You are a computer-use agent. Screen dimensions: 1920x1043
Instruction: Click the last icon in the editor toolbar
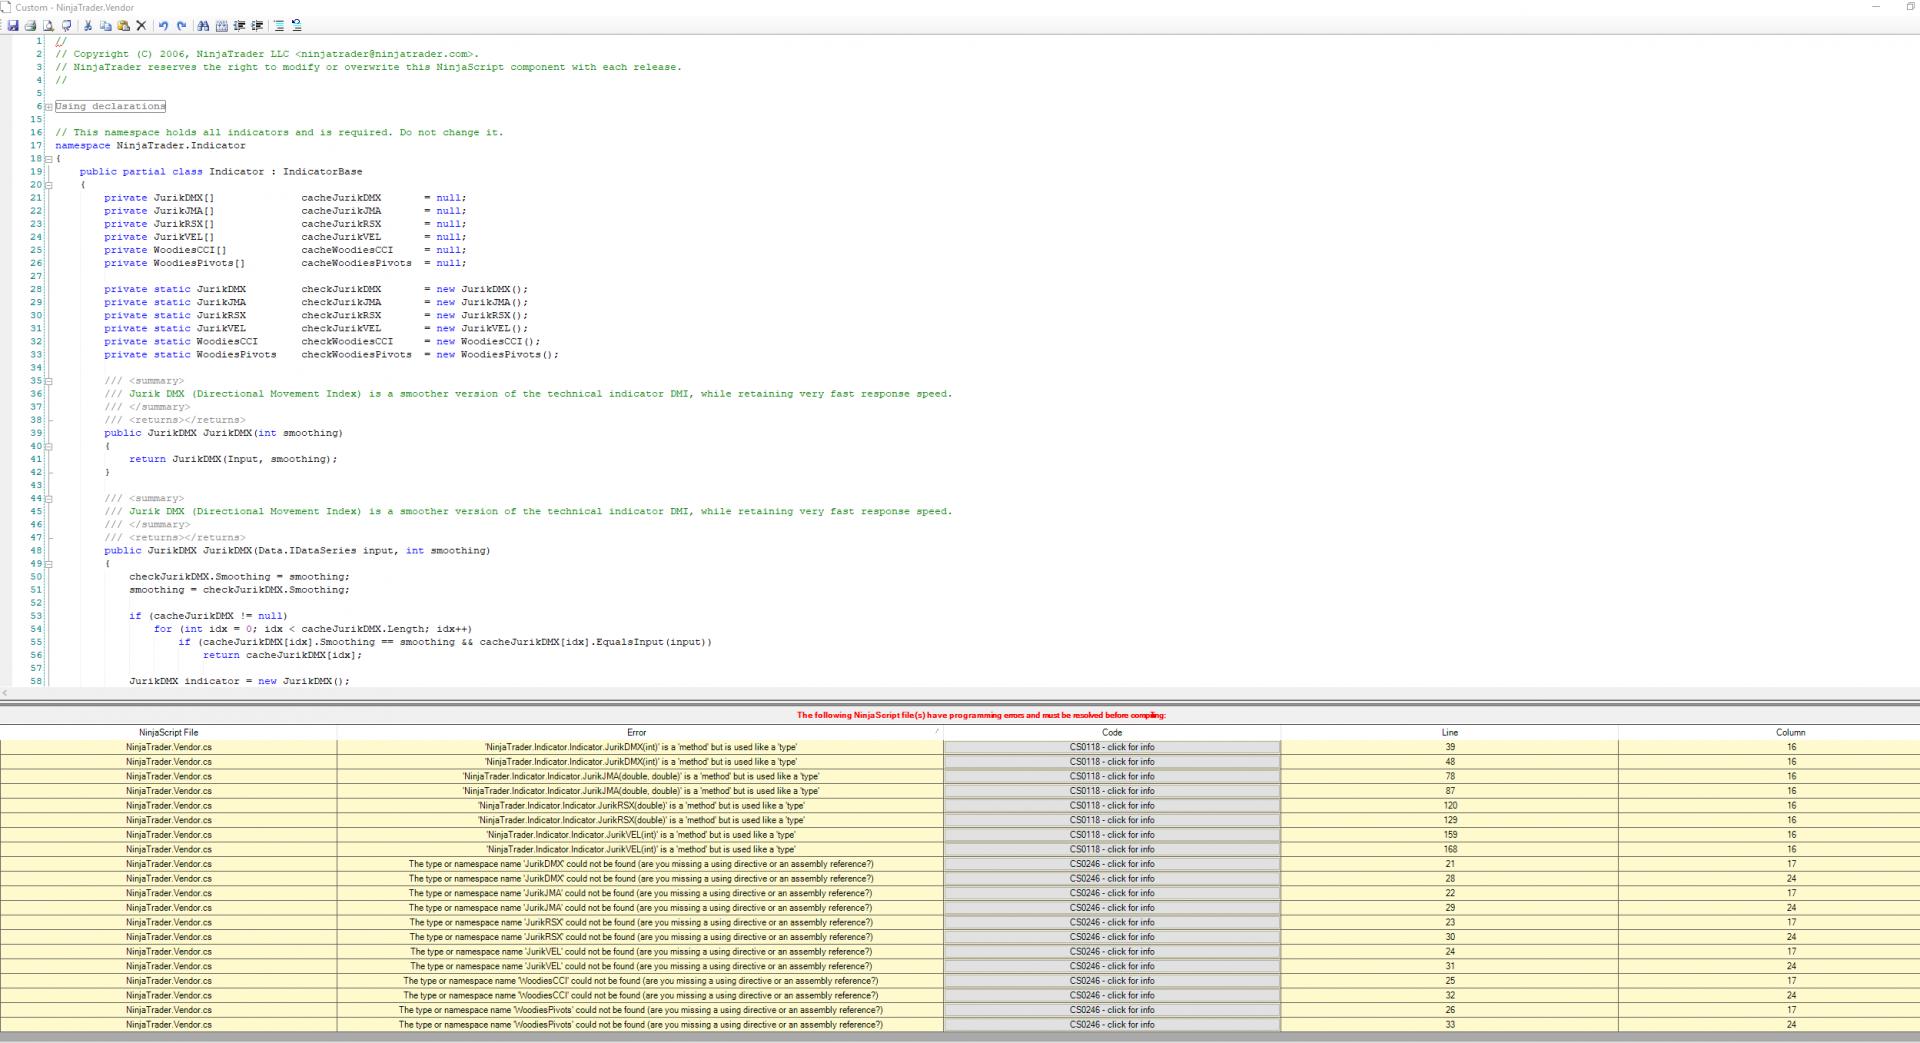click(x=296, y=26)
